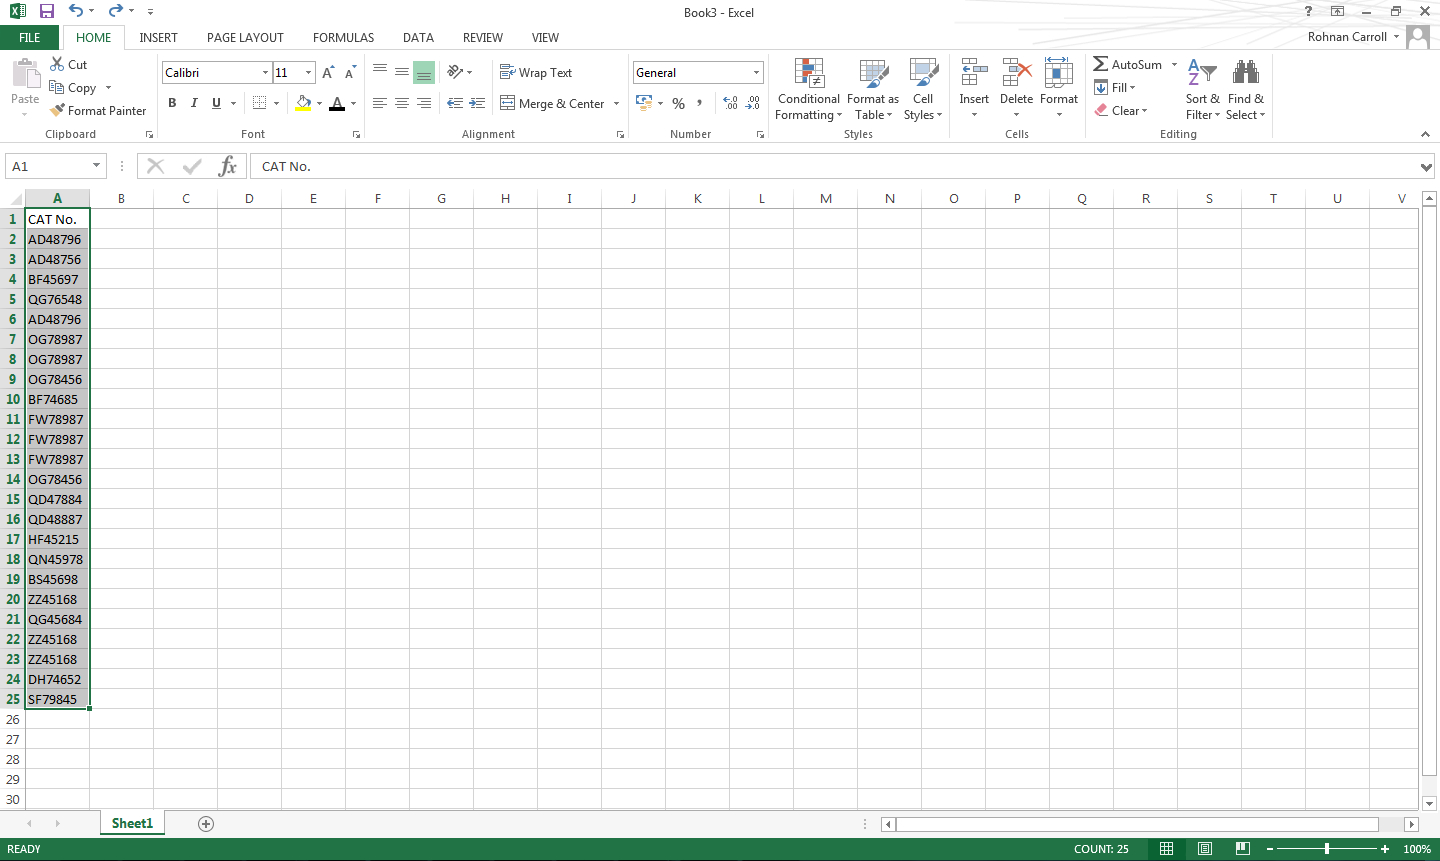Screen dimensions: 1440x861
Task: Click the Insert Function fx icon
Action: 228,166
